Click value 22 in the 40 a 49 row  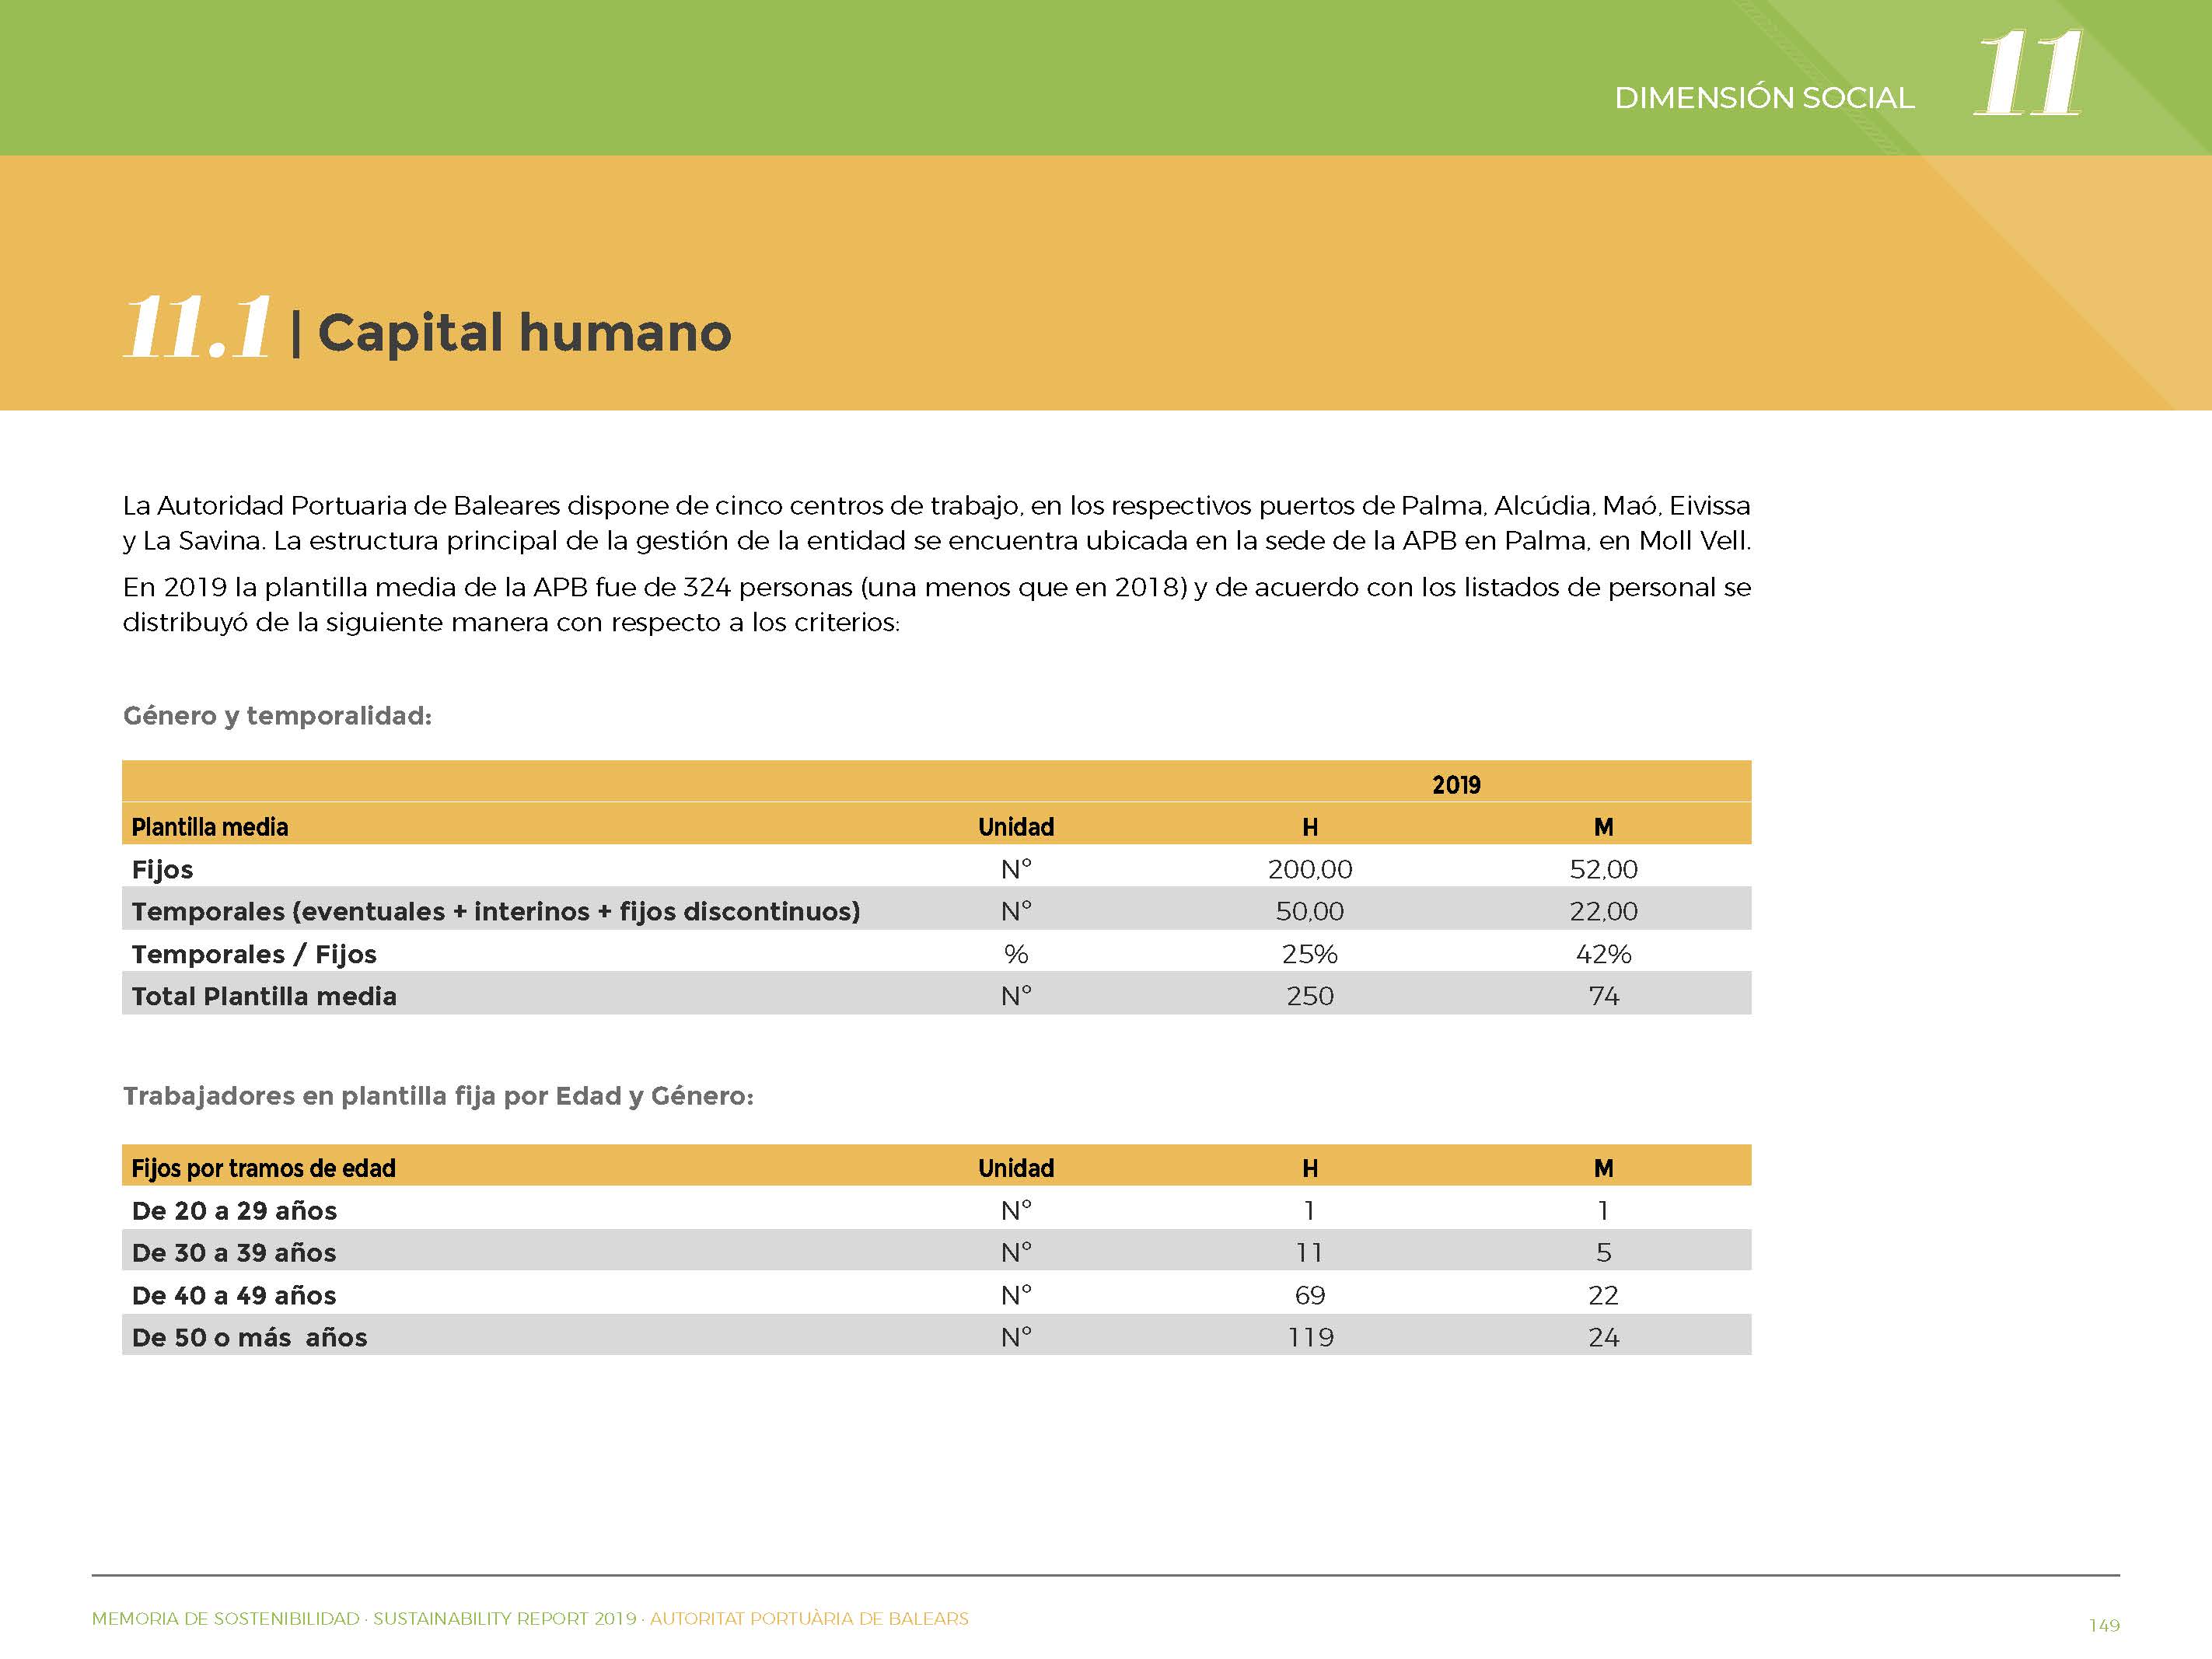pos(1603,1296)
